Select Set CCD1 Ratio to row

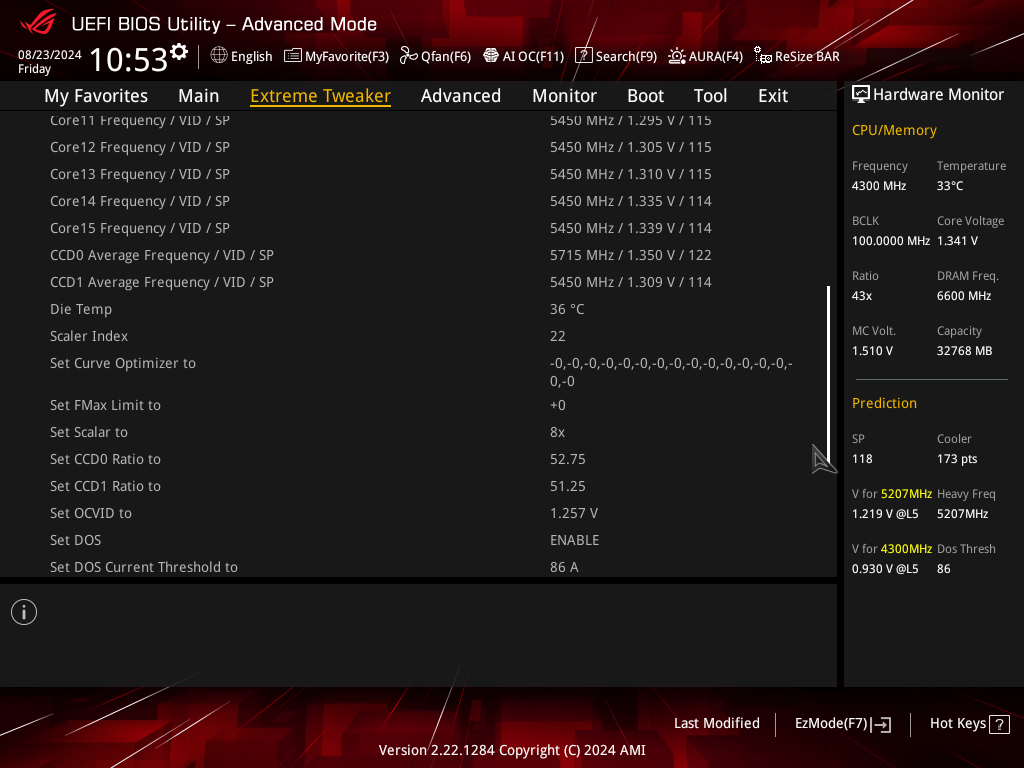(418, 486)
